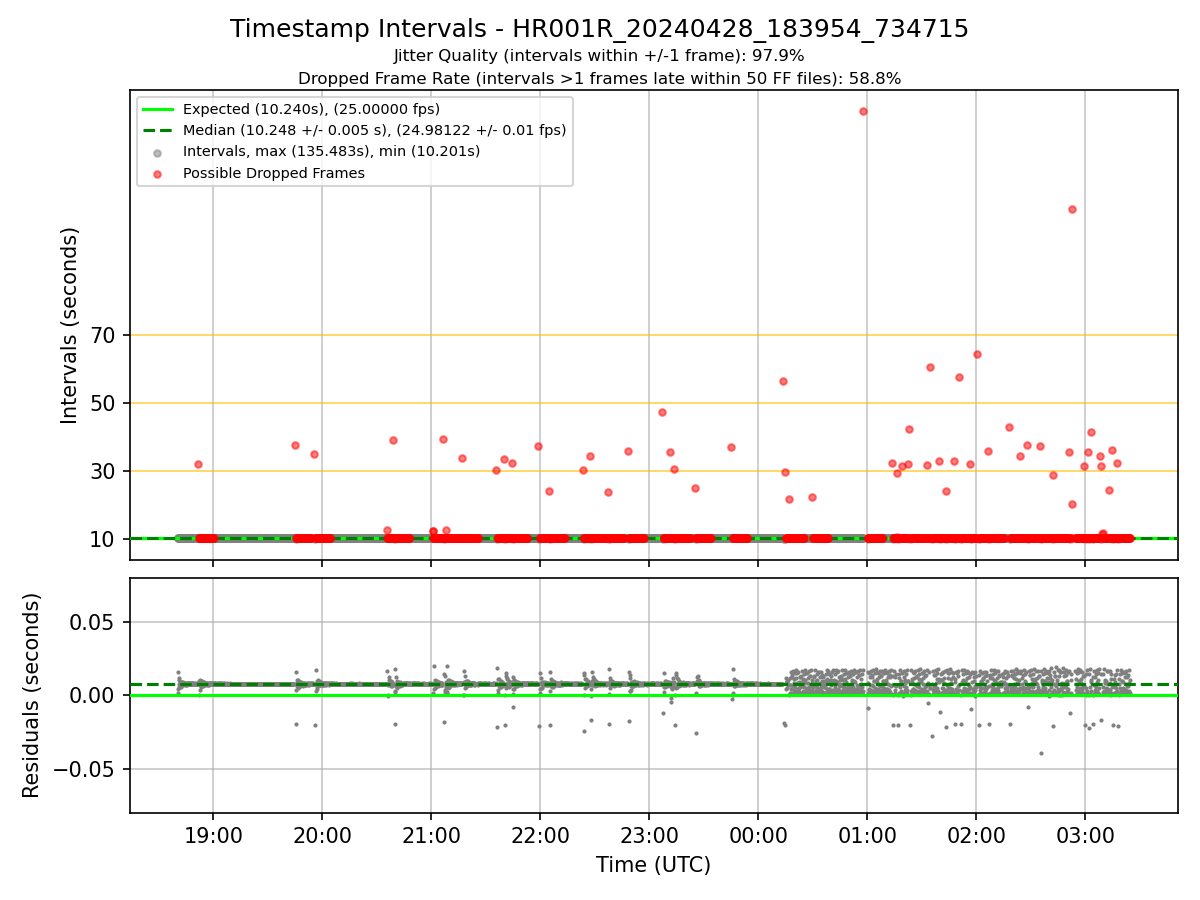1200x900 pixels.
Task: Click legend entry Possible Dropped Frames
Action: point(273,173)
